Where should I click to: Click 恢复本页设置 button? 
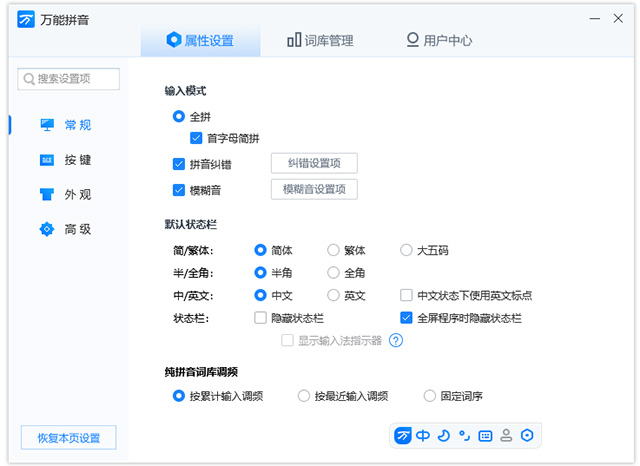pos(69,438)
